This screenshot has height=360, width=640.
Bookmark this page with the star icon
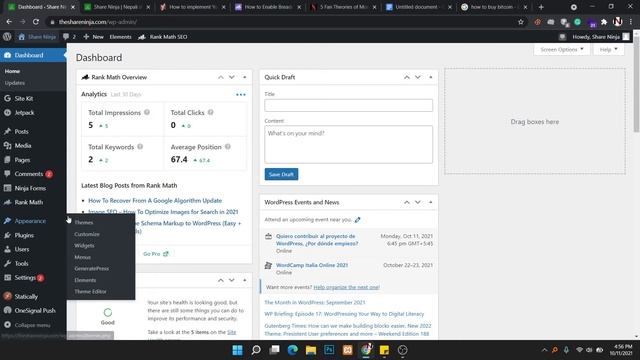pos(521,22)
